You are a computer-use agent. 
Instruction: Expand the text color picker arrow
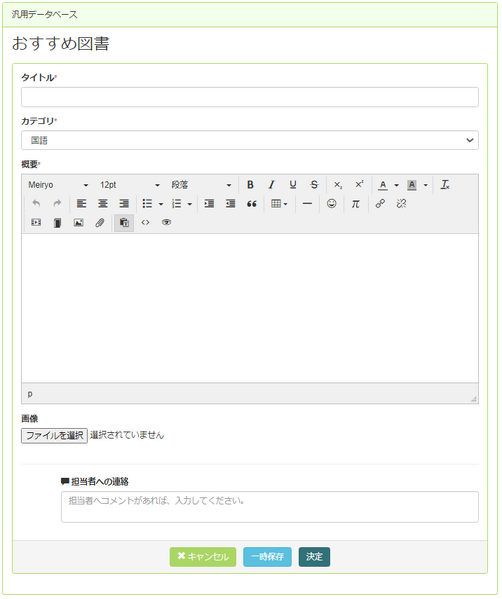[x=397, y=185]
